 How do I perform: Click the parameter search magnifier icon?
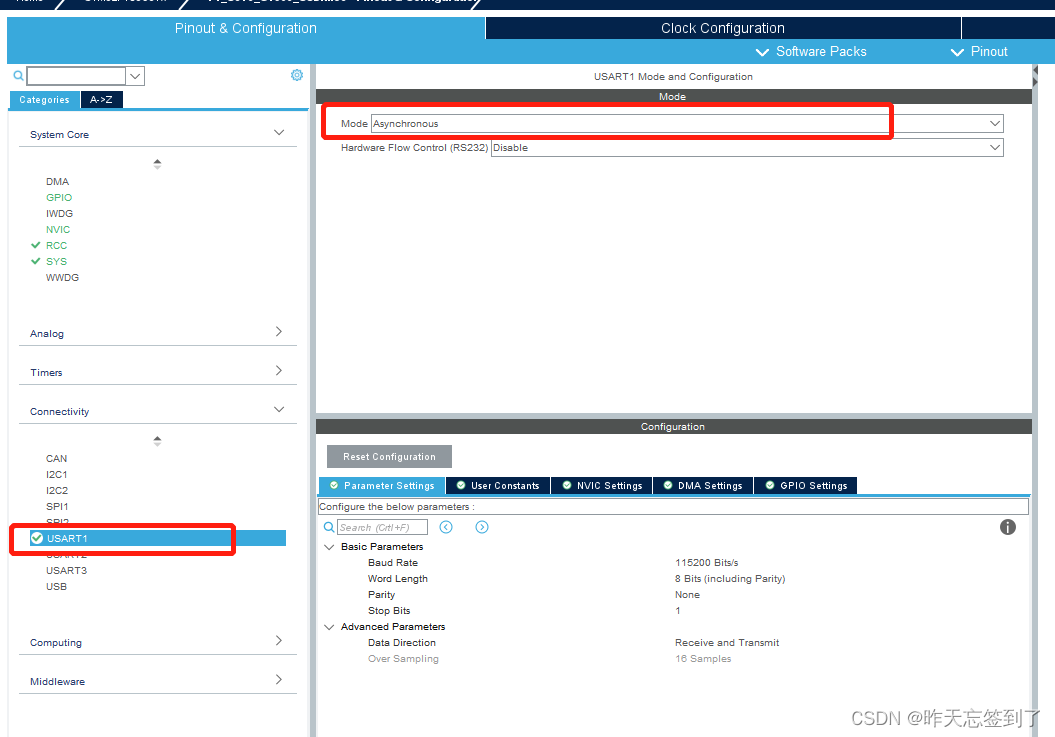point(328,527)
